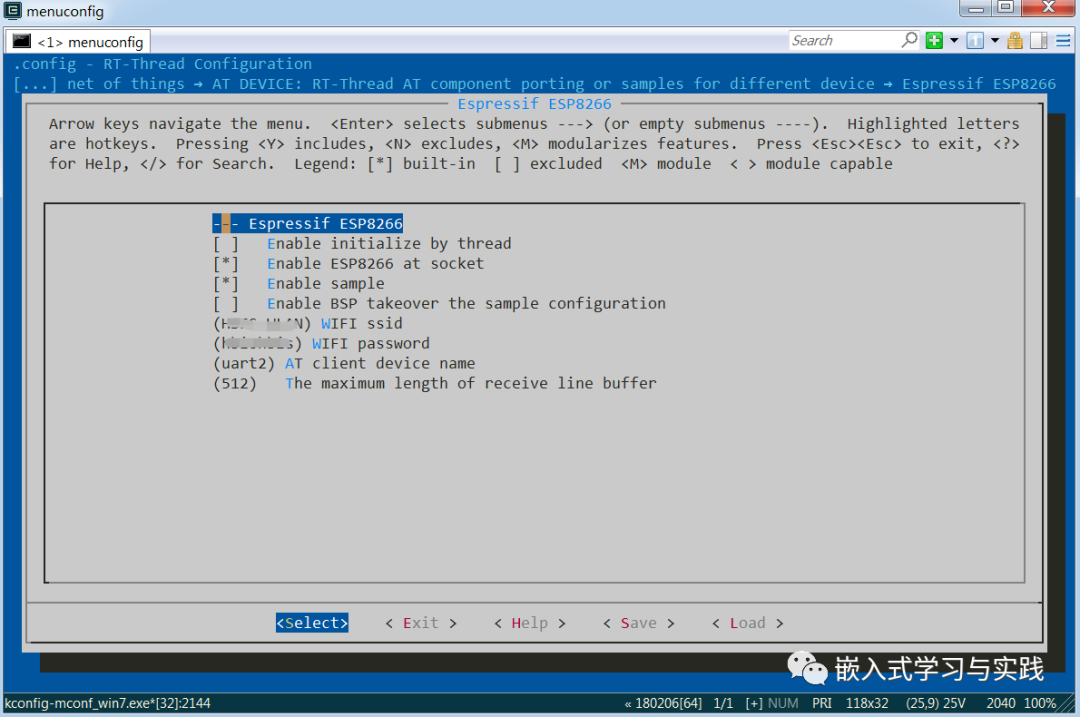This screenshot has height=717, width=1080.
Task: Click the PRI priority status entry
Action: click(822, 703)
